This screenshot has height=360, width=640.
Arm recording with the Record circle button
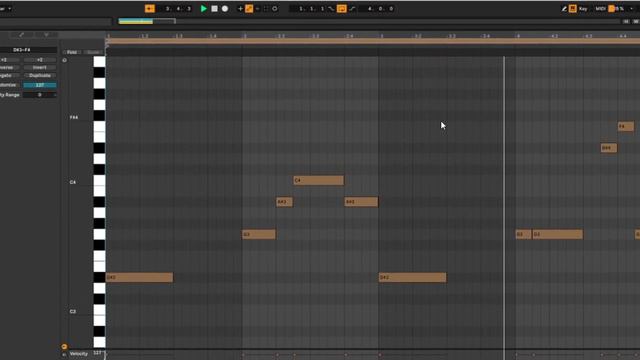pyautogui.click(x=225, y=9)
